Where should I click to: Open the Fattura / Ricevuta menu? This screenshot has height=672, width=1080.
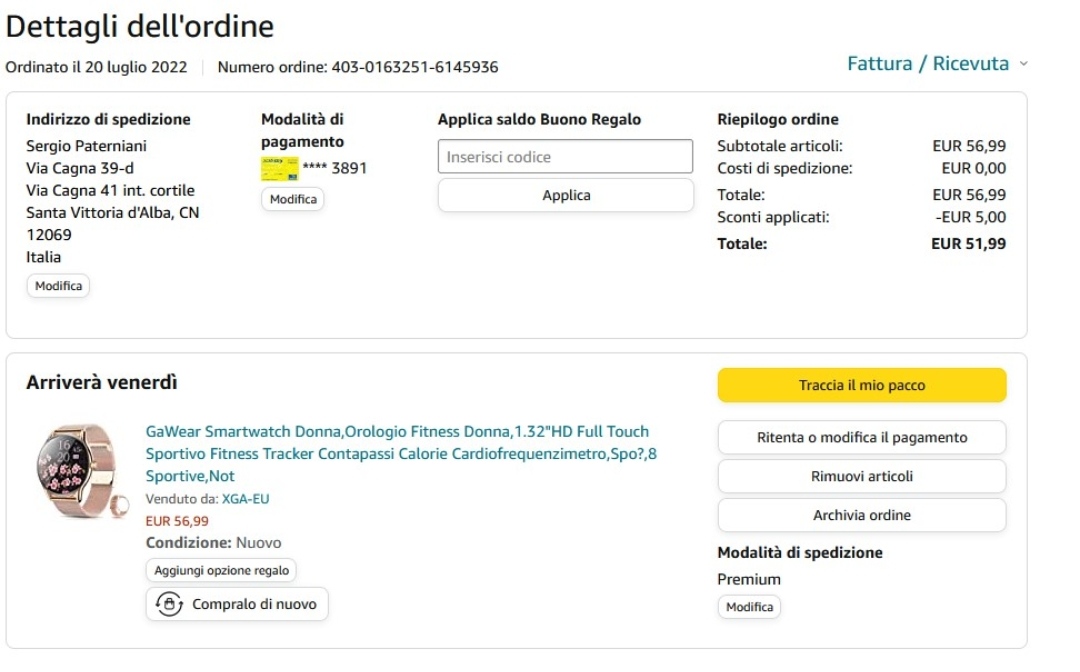point(927,64)
